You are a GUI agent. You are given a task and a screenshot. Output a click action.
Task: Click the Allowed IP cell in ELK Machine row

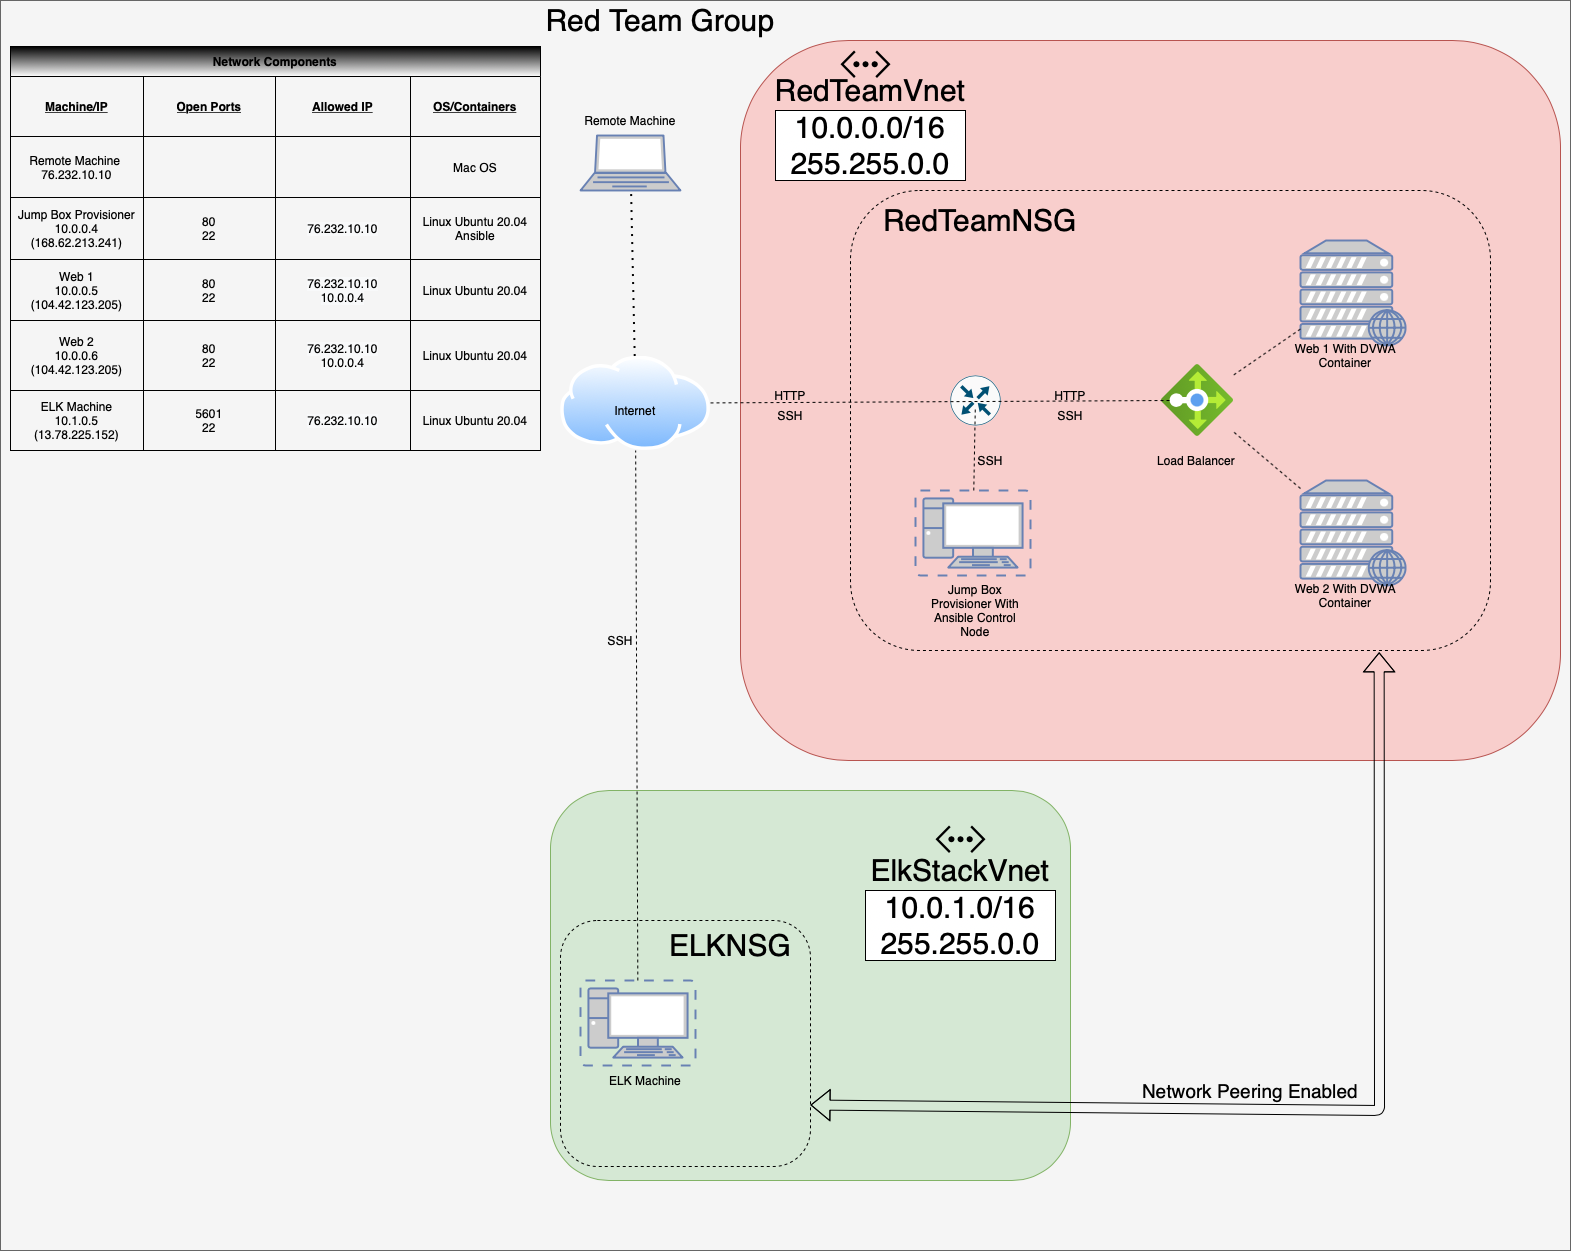pyautogui.click(x=342, y=421)
